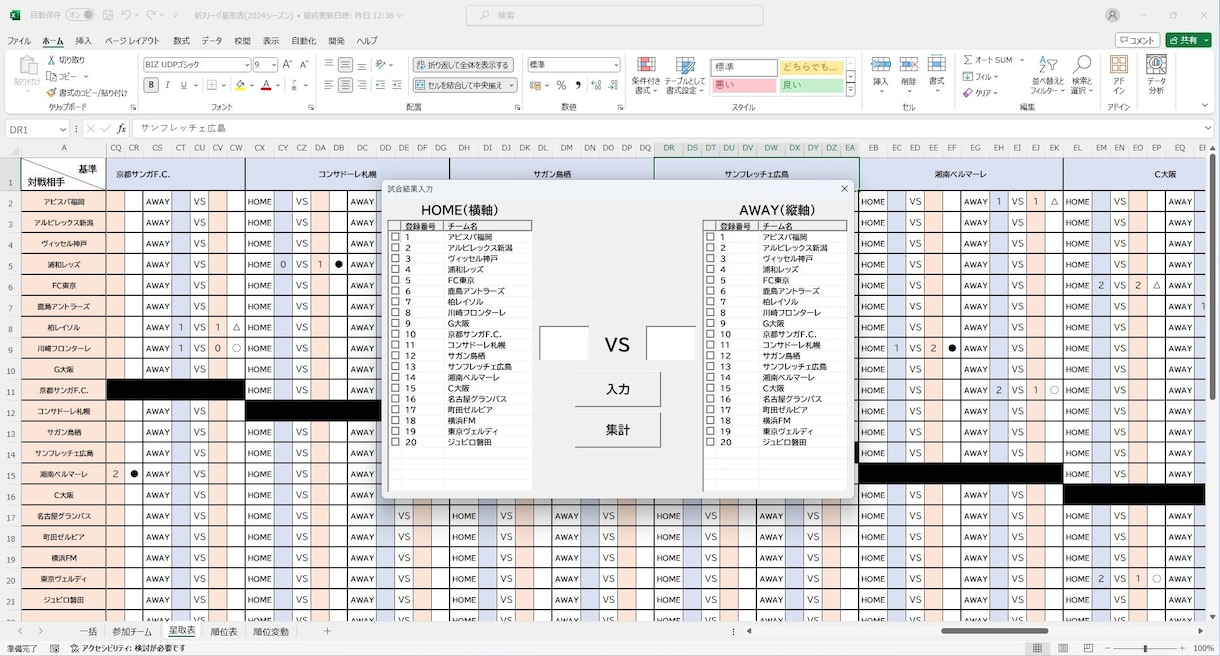
Task: Switch to the 参加チーム sheet tab
Action: click(x=131, y=632)
